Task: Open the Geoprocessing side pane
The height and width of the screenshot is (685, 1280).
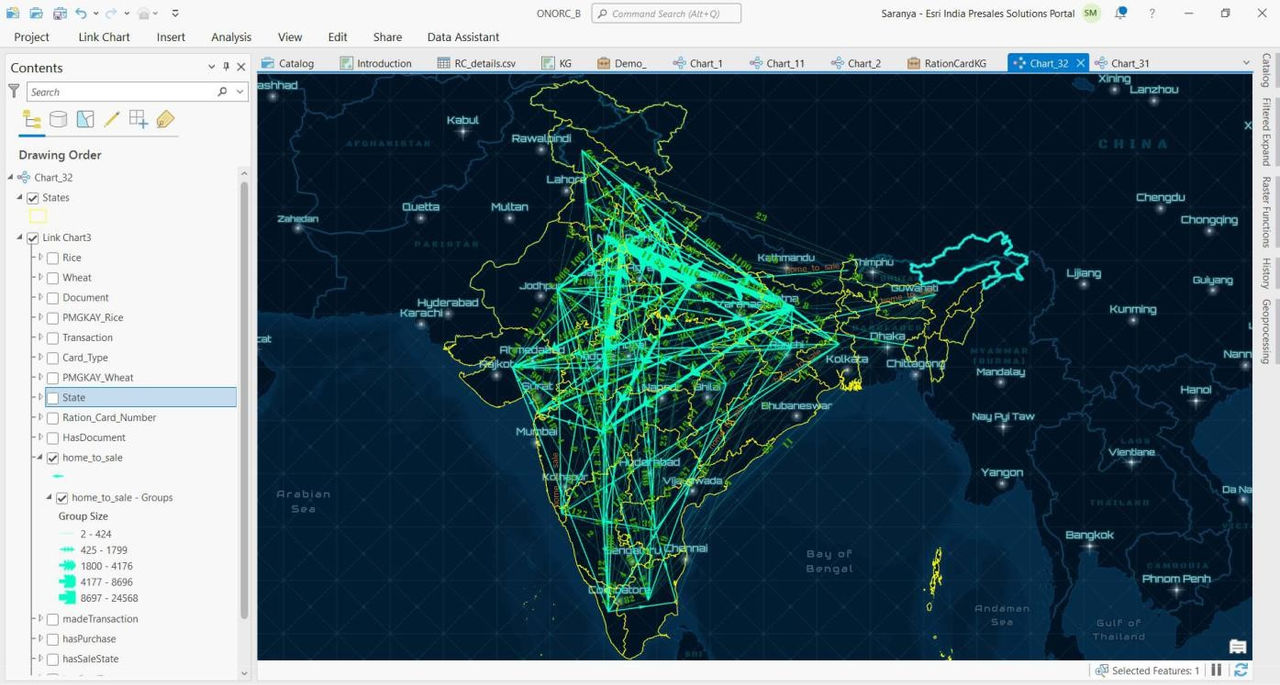Action: pyautogui.click(x=1266, y=331)
